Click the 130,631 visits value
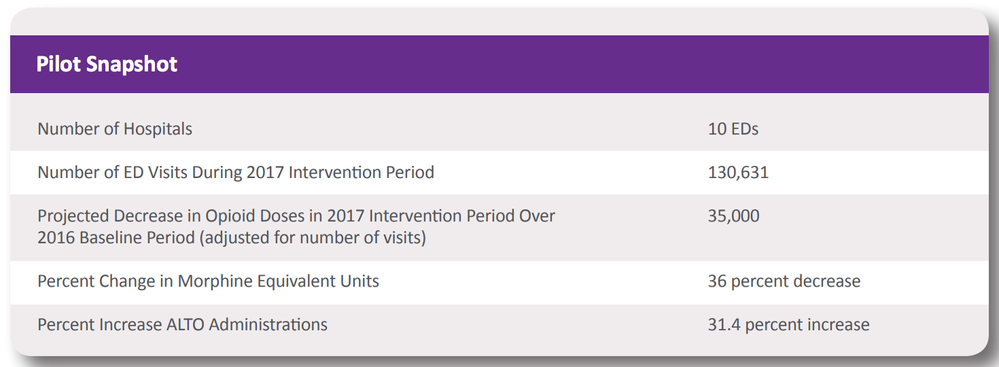999x367 pixels. coord(738,172)
